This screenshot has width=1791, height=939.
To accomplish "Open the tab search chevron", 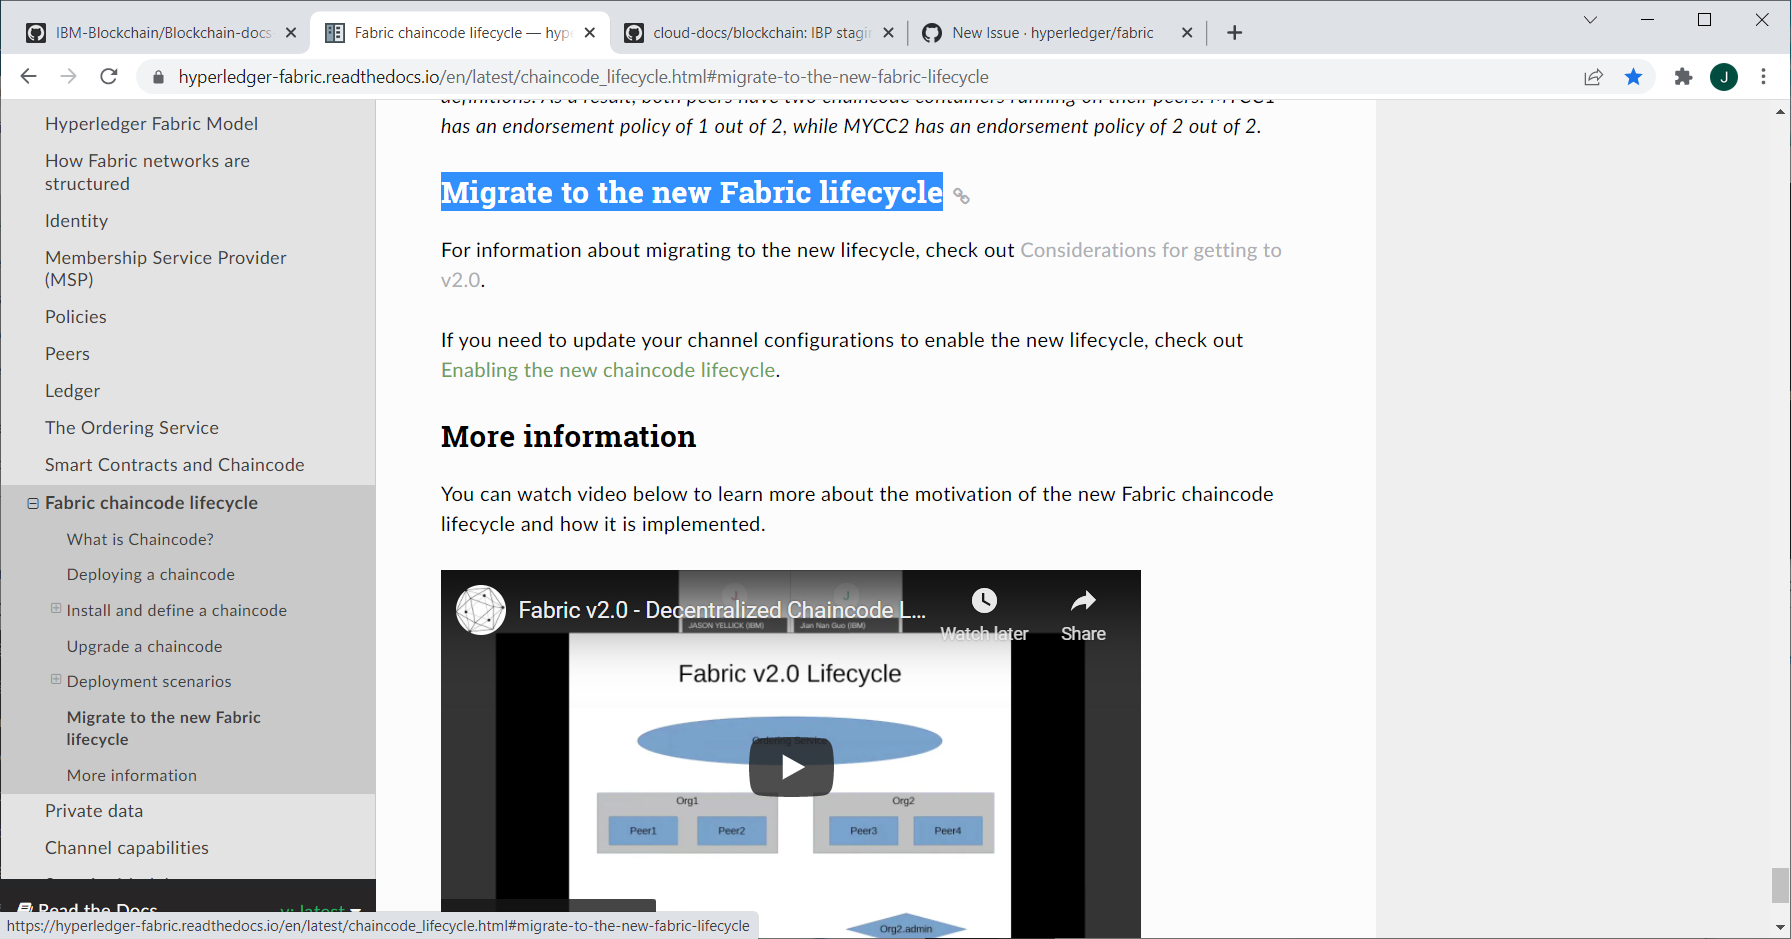I will (1590, 20).
